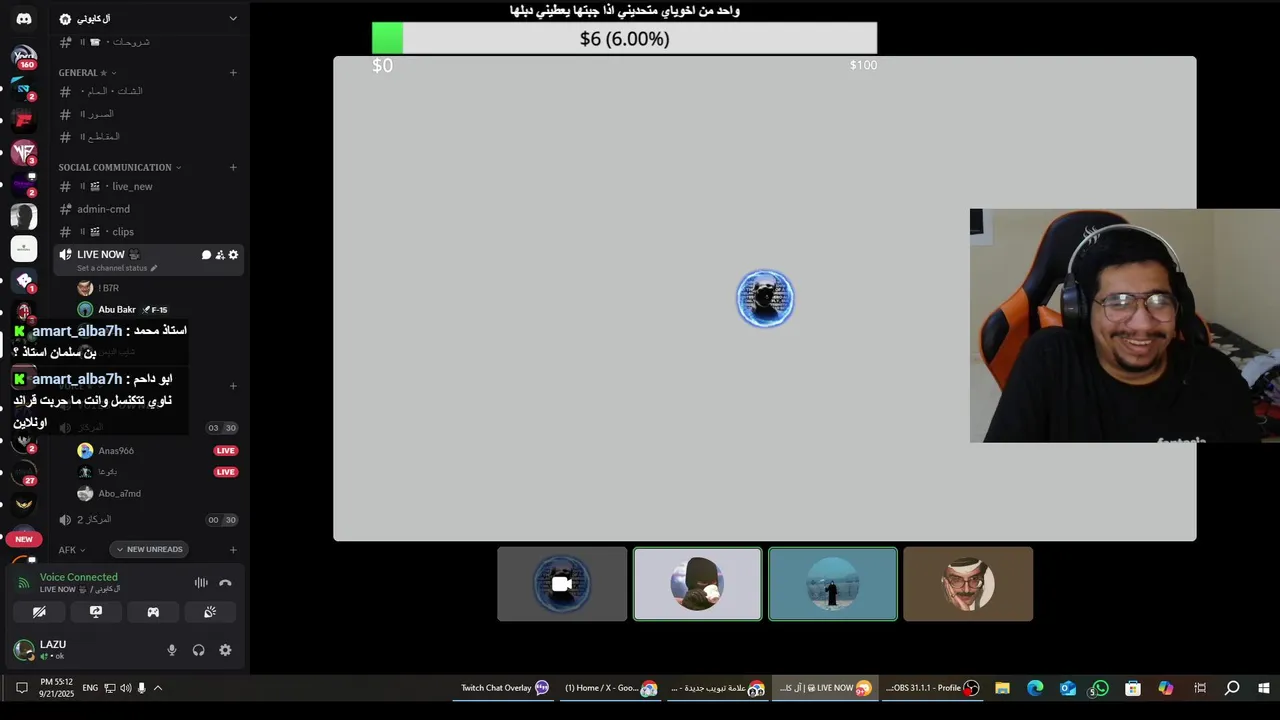
Task: Select the hooded-figure participant tile
Action: (x=697, y=584)
